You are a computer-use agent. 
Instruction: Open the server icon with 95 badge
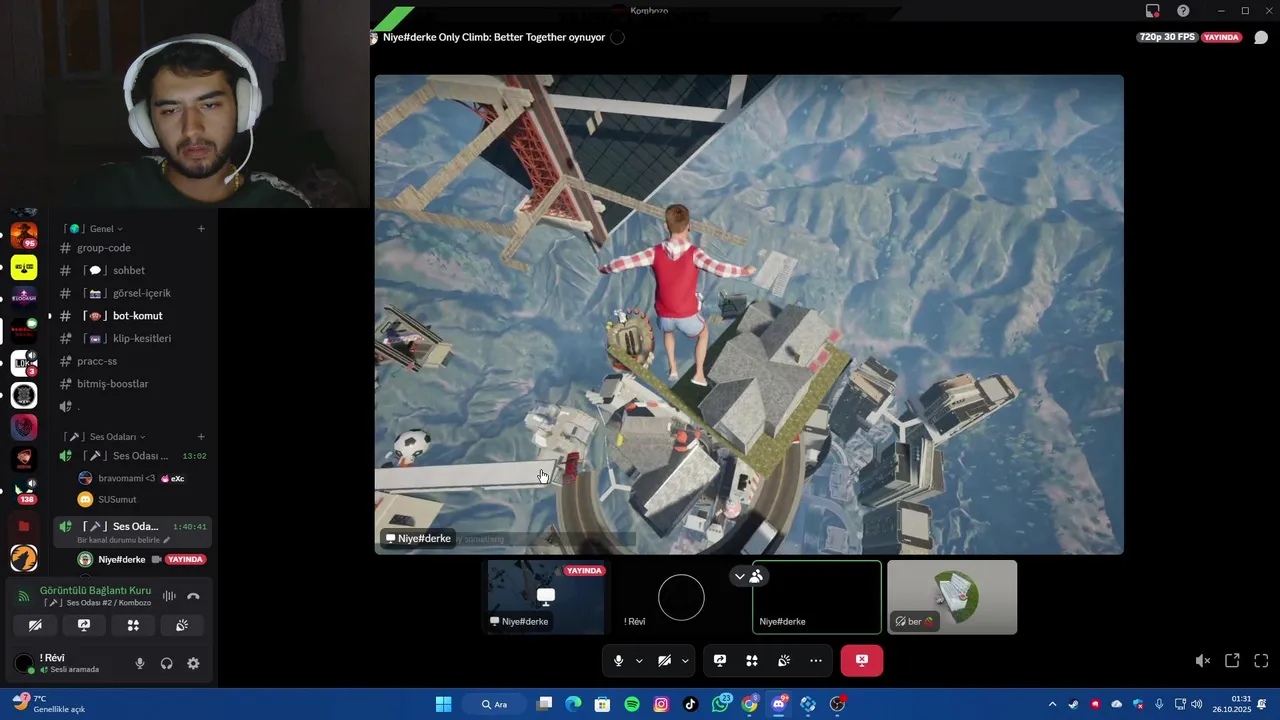tap(24, 235)
